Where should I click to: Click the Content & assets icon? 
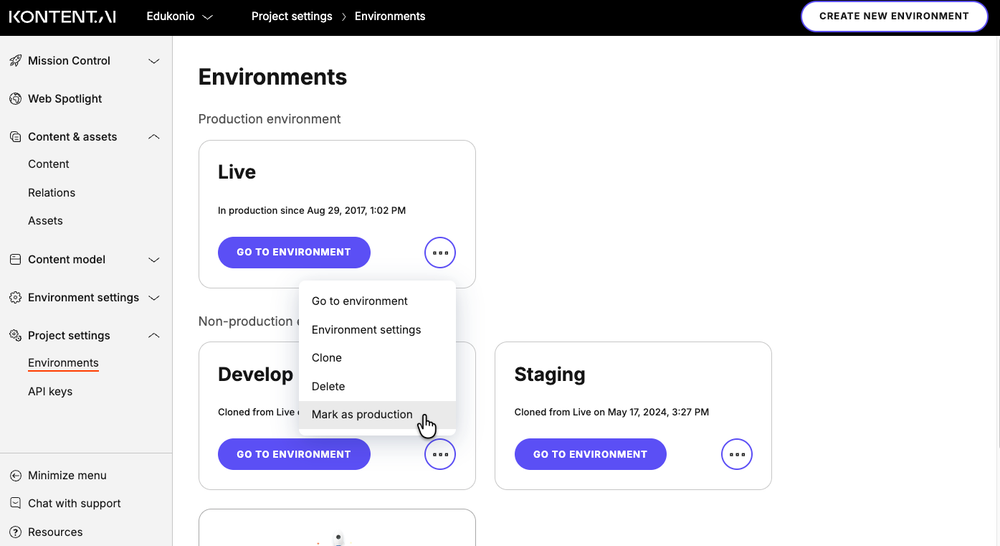coord(15,137)
